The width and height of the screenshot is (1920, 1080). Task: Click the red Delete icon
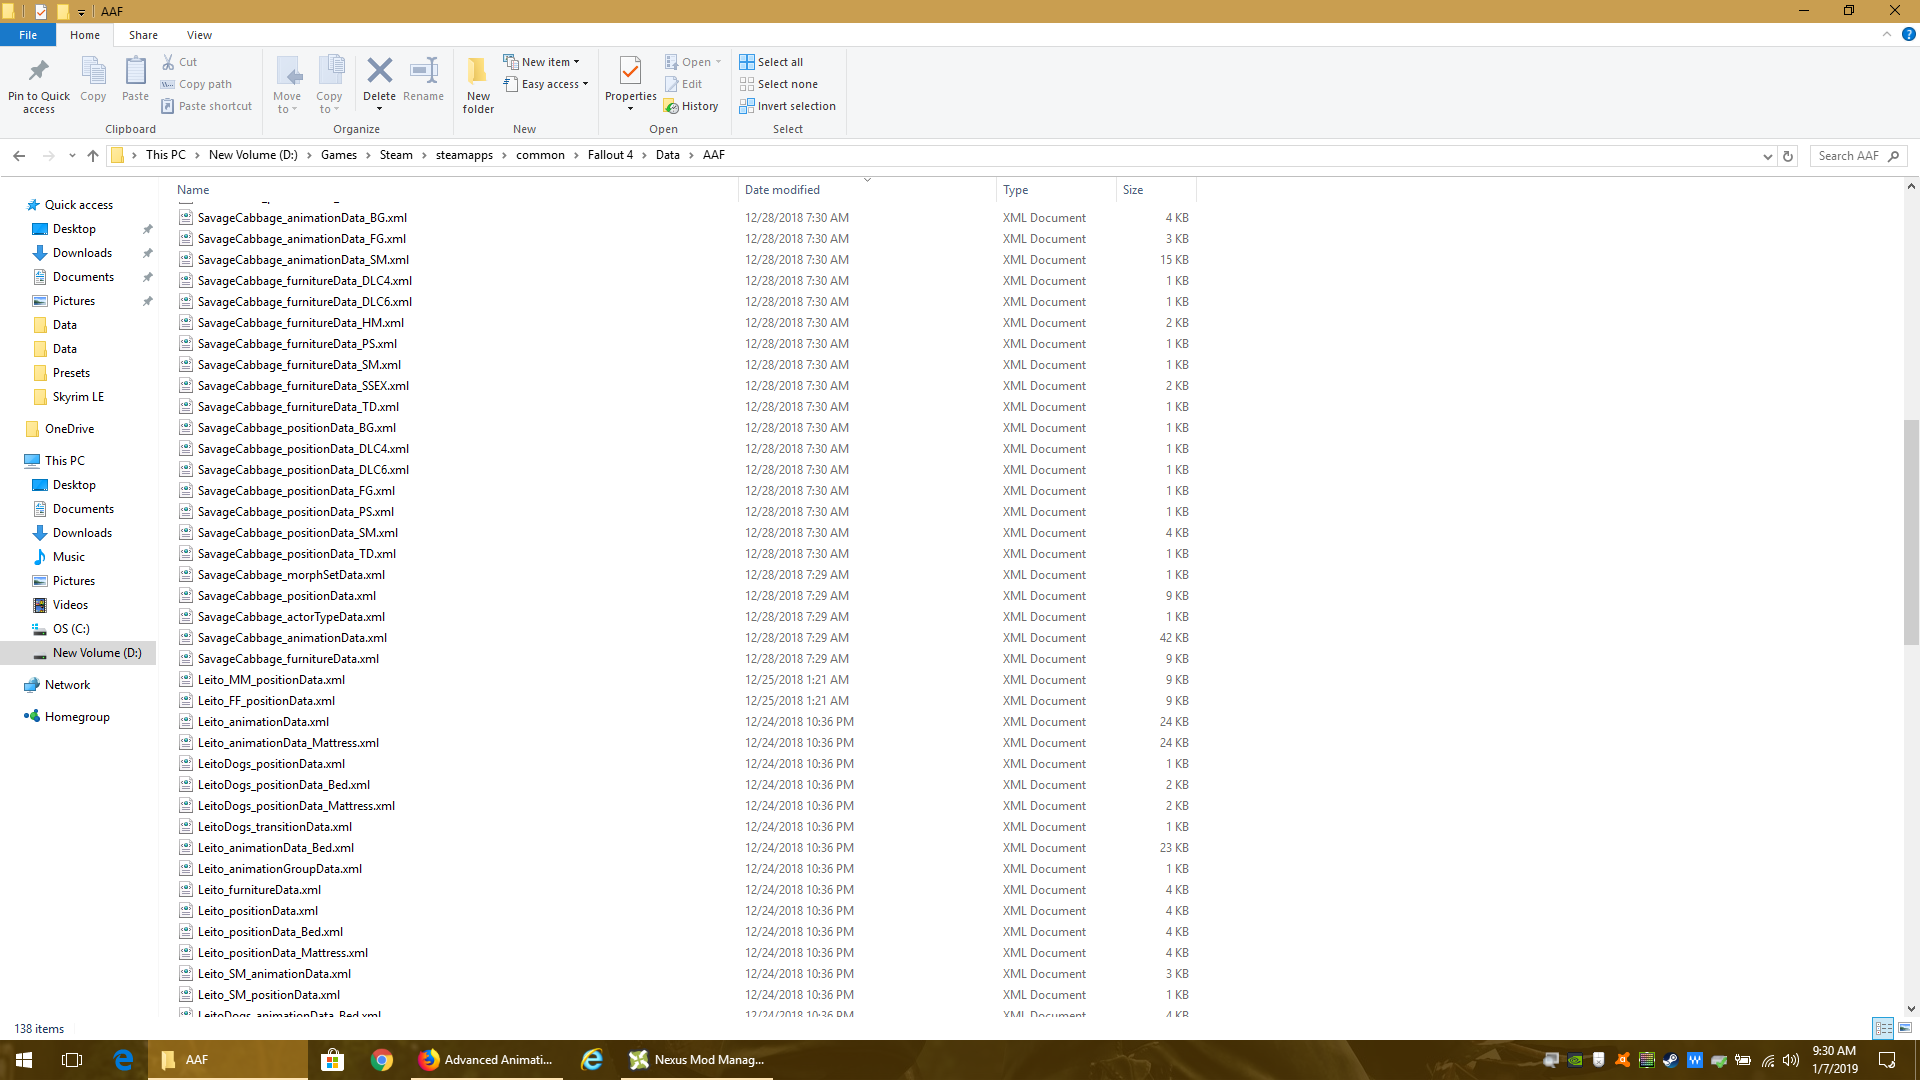(x=379, y=71)
